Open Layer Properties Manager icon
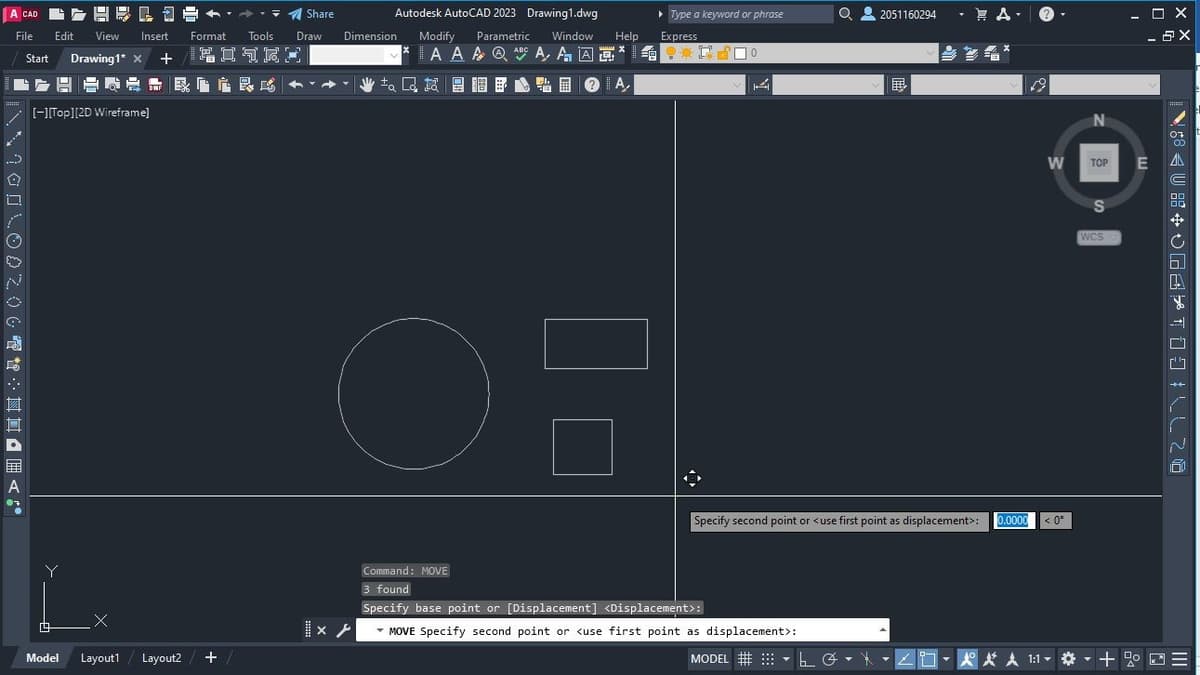1200x675 pixels. coord(648,52)
